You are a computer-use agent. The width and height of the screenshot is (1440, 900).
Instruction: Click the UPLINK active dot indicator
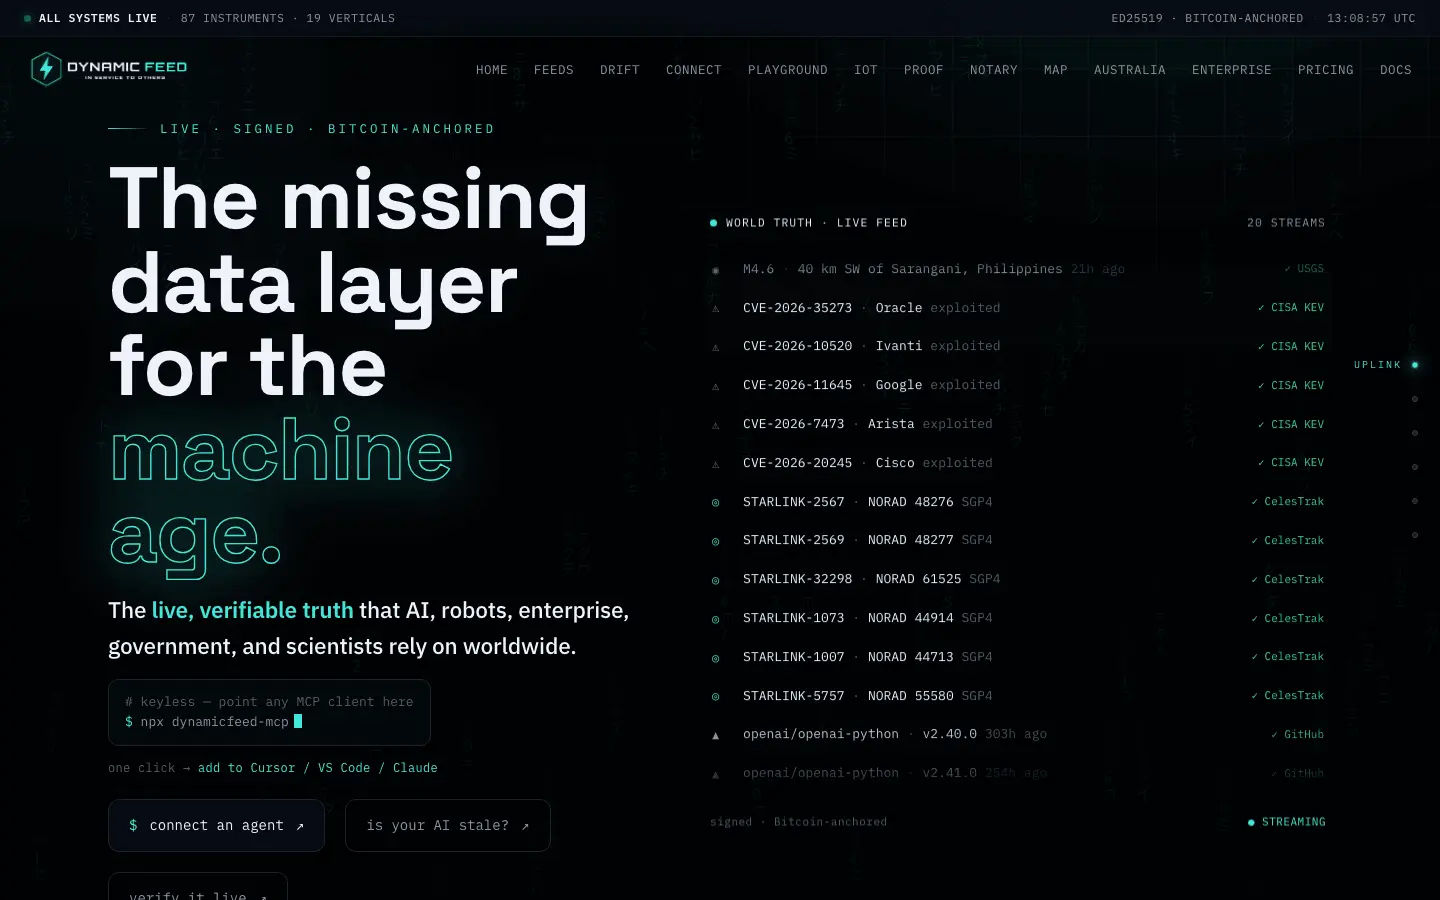(1415, 365)
